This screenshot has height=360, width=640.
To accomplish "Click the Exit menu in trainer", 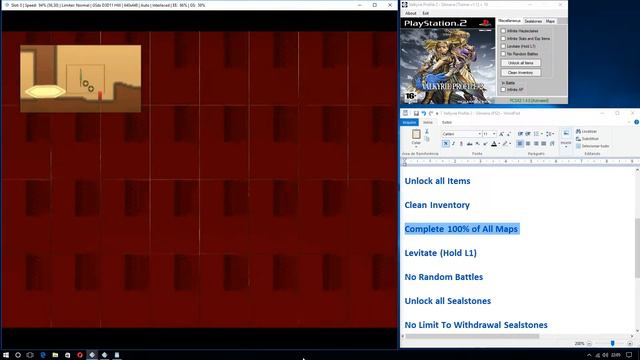I will pyautogui.click(x=425, y=13).
